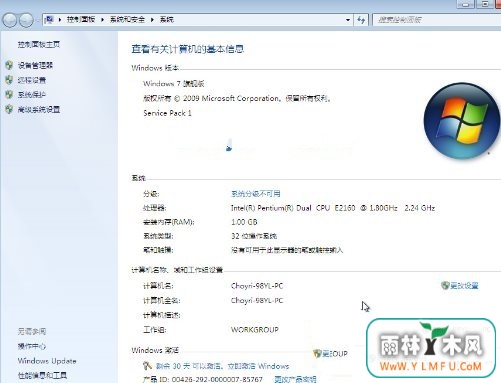
Task: Open 操作中心 link in sidebar
Action: (32, 346)
